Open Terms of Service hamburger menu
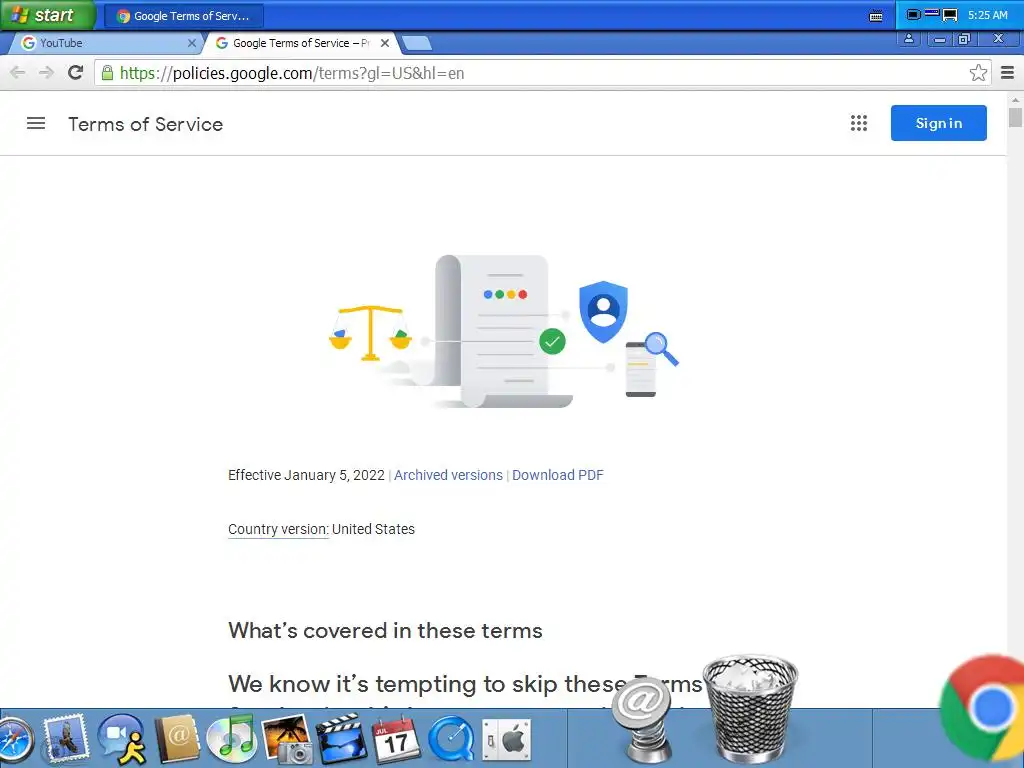 36,123
